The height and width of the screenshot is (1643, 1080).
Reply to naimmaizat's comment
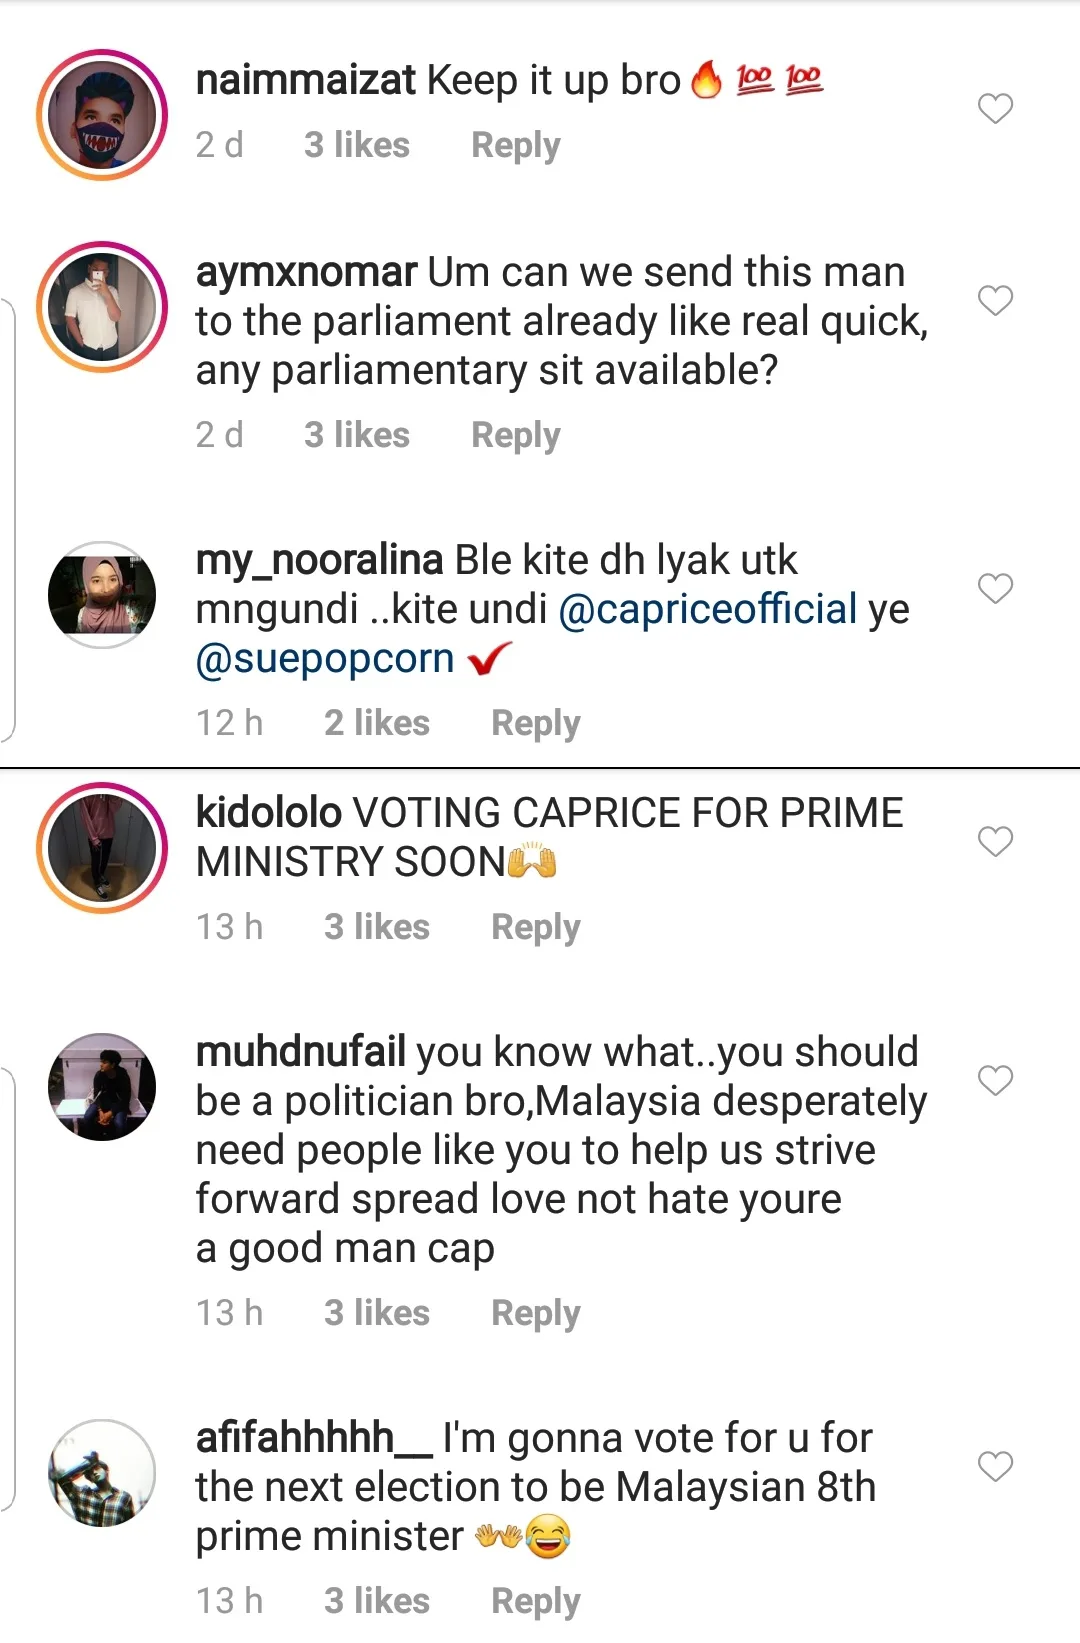click(515, 146)
